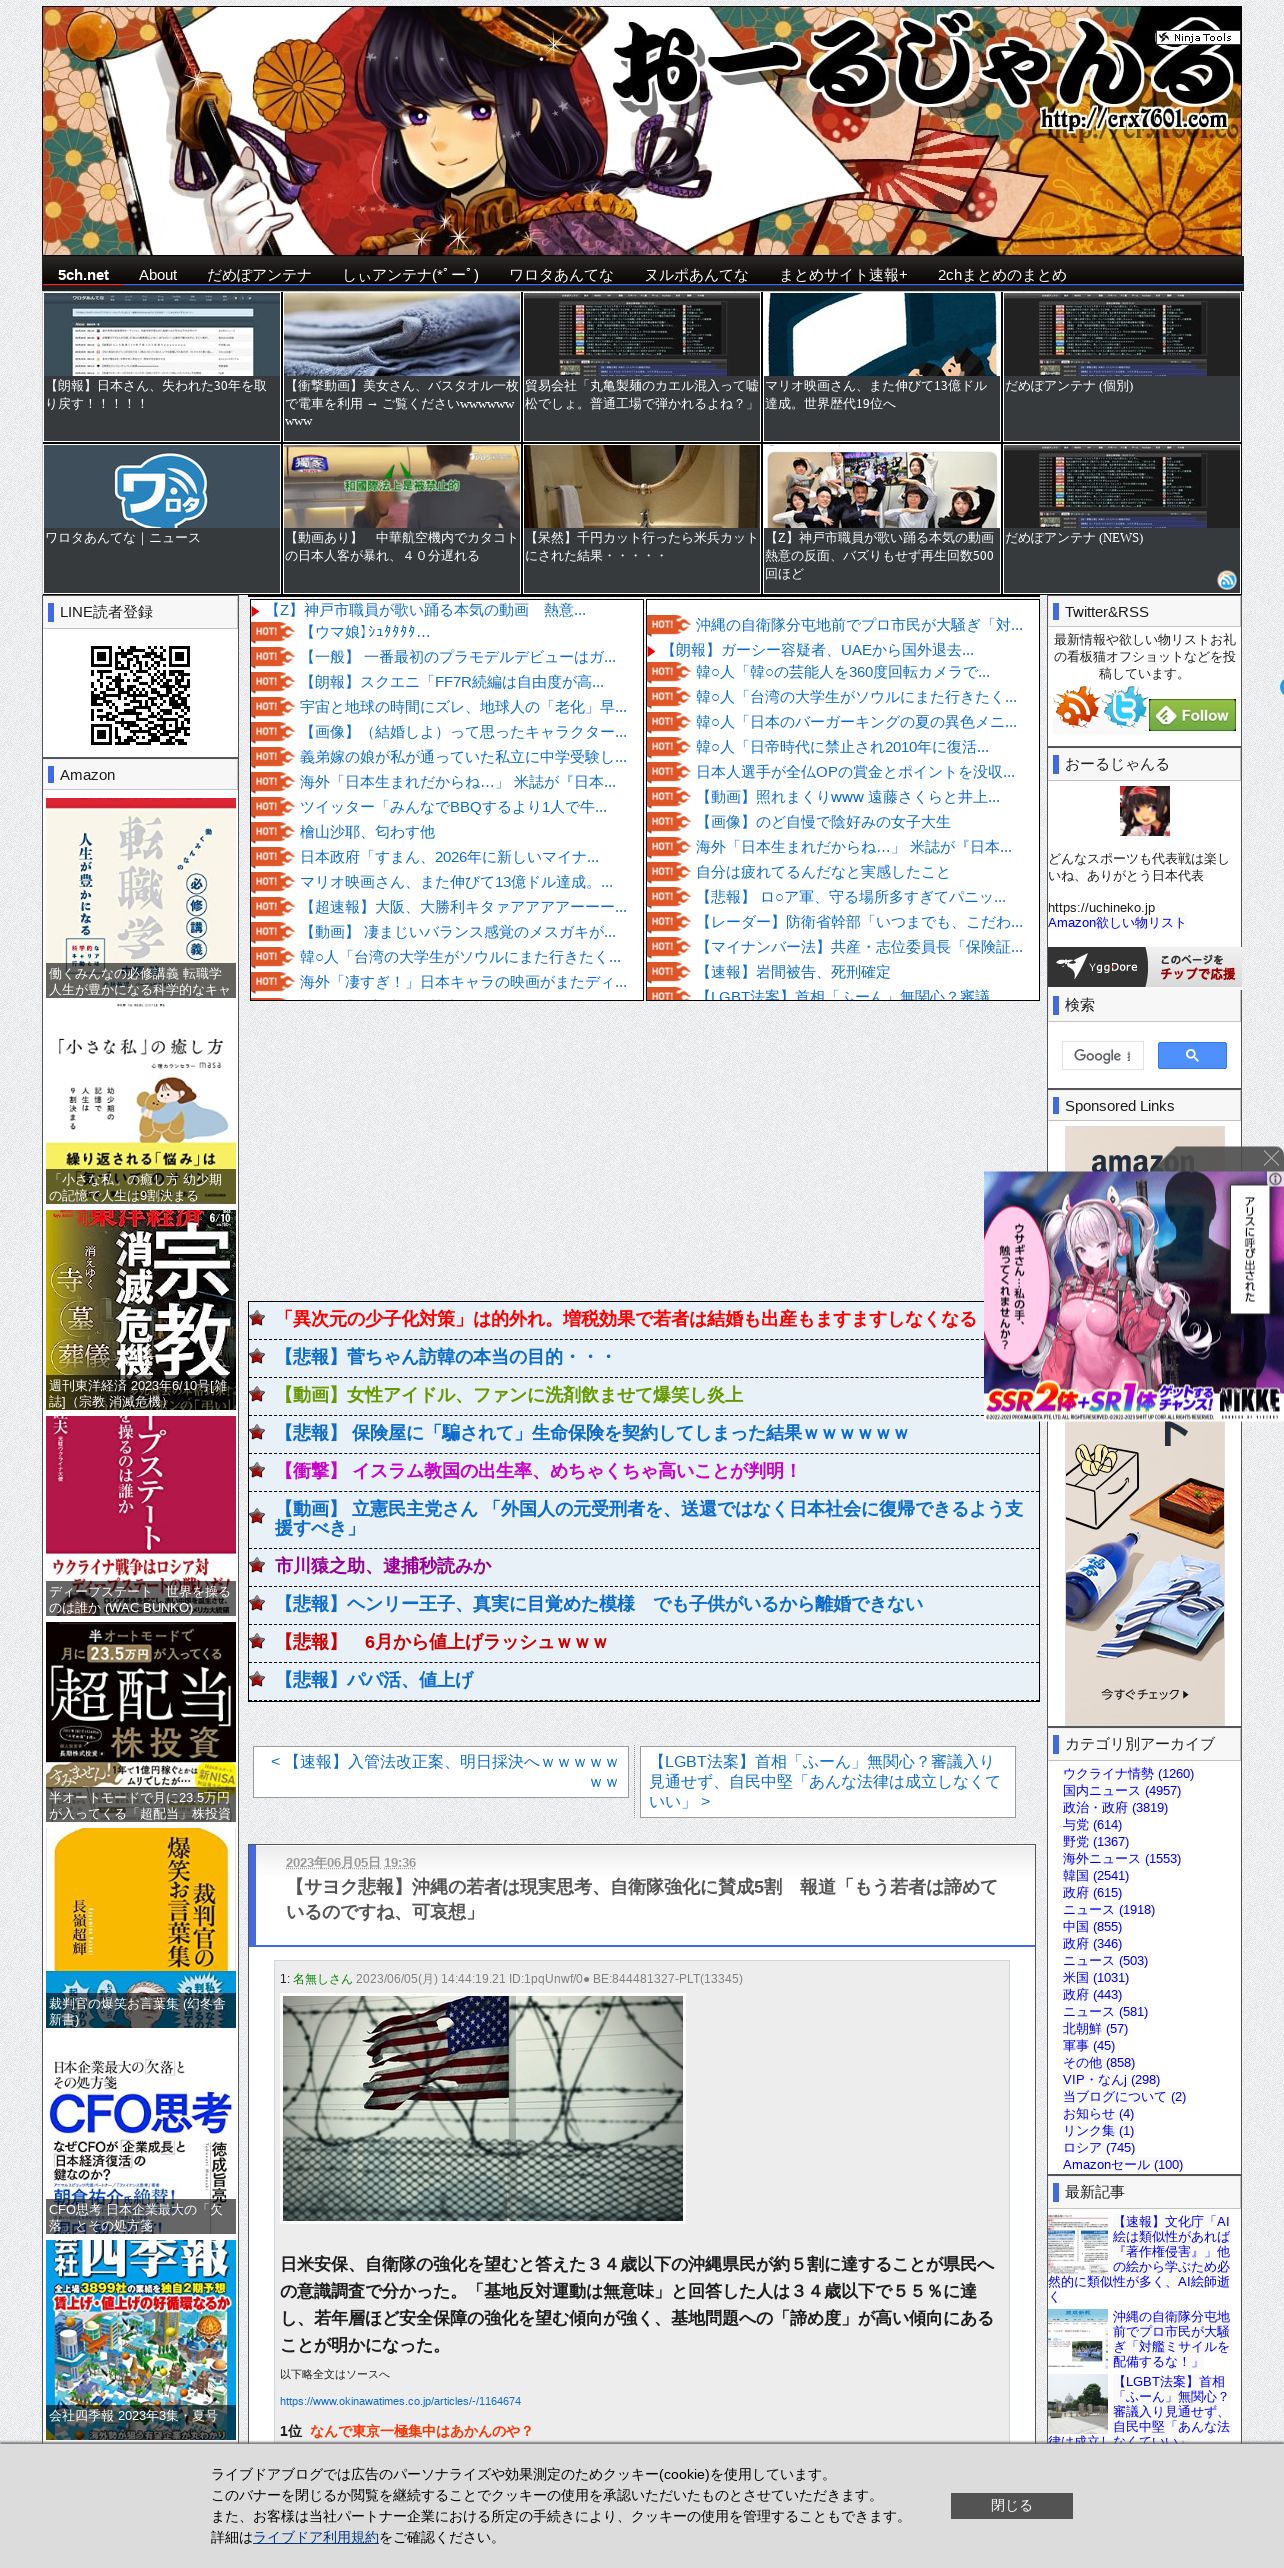Screen dimensions: 1284x2568
Task: Open 沖縄の自衛隊分屯地前でプロ市民 headline
Action: [x=859, y=625]
